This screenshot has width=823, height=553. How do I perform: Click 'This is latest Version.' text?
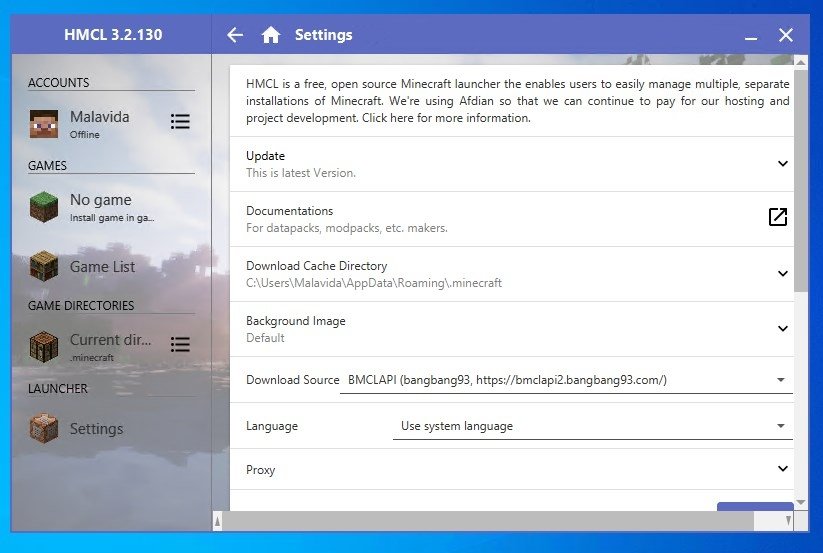pos(301,173)
